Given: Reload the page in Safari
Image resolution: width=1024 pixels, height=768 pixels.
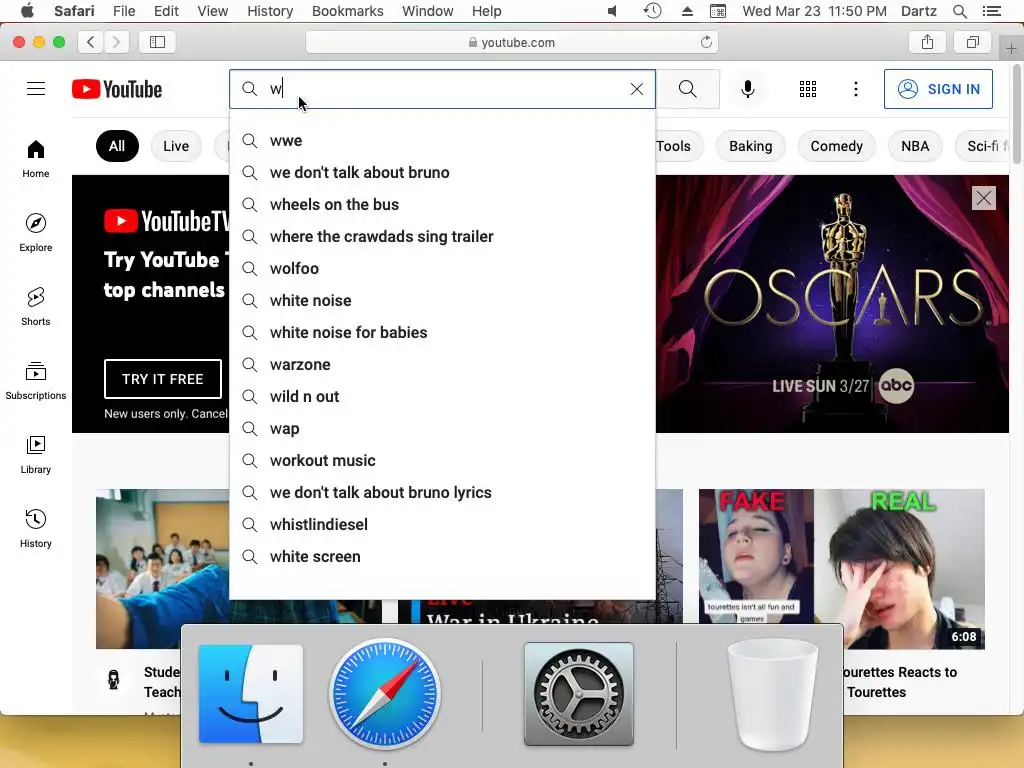Looking at the screenshot, I should click(706, 42).
